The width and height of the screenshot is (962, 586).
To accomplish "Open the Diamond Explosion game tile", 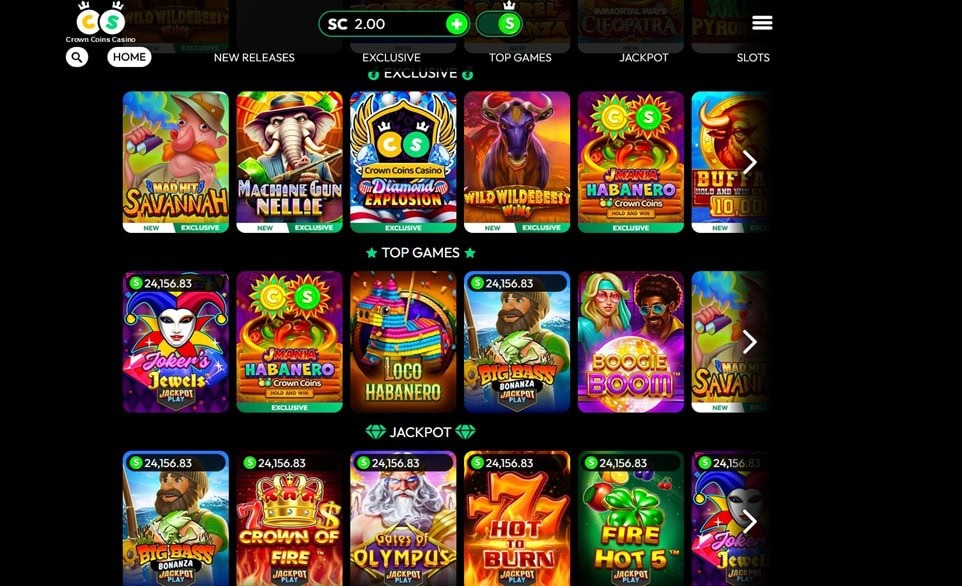I will 403,162.
